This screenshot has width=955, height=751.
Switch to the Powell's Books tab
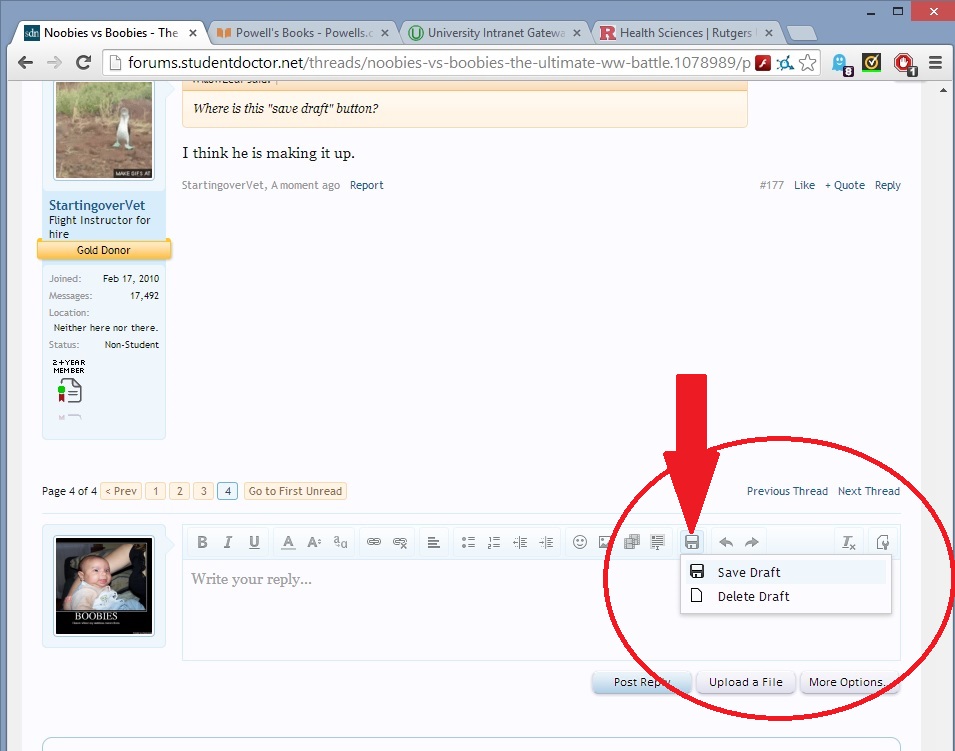(303, 33)
